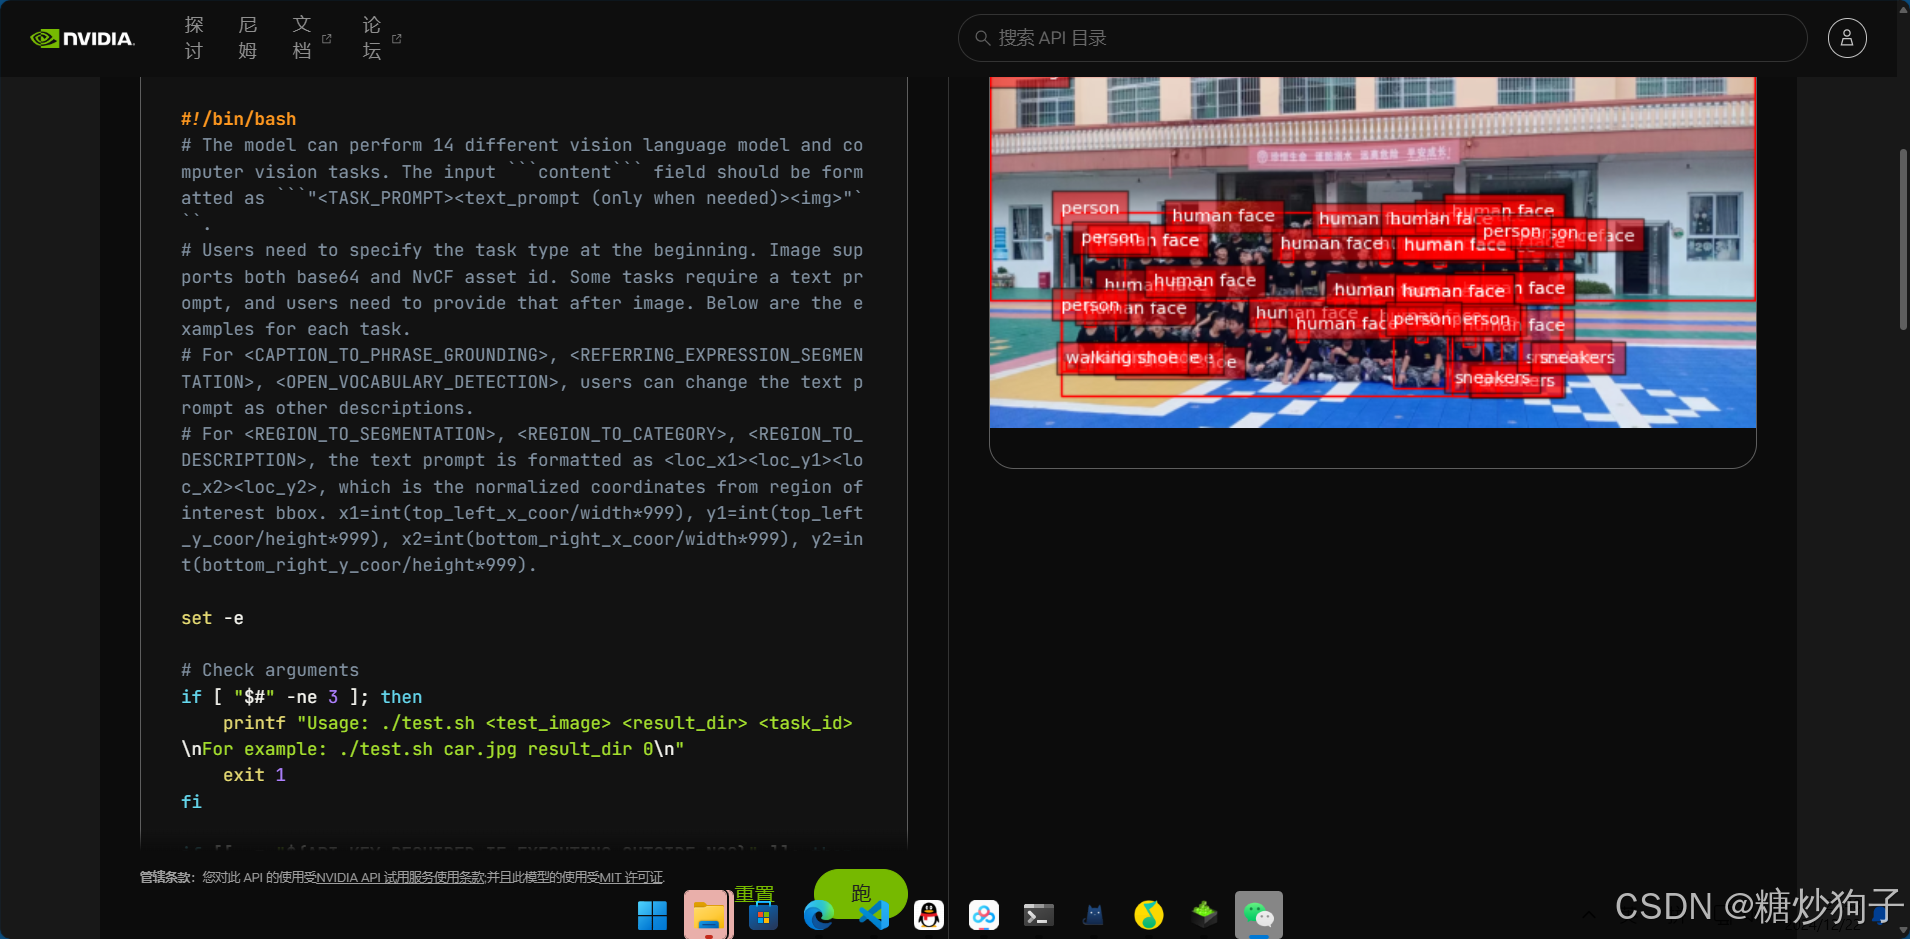The image size is (1910, 939).
Task: Click the 重置 reset button
Action: coord(755,894)
